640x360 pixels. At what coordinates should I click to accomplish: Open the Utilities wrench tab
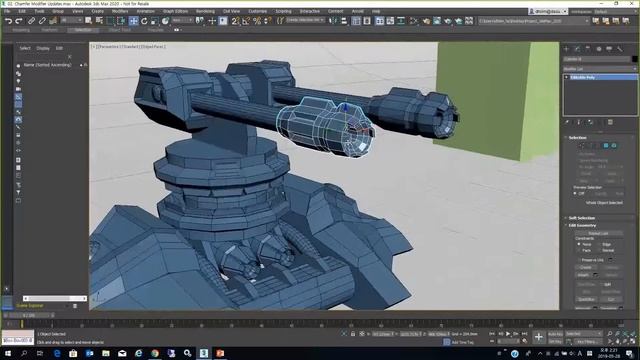coord(620,49)
